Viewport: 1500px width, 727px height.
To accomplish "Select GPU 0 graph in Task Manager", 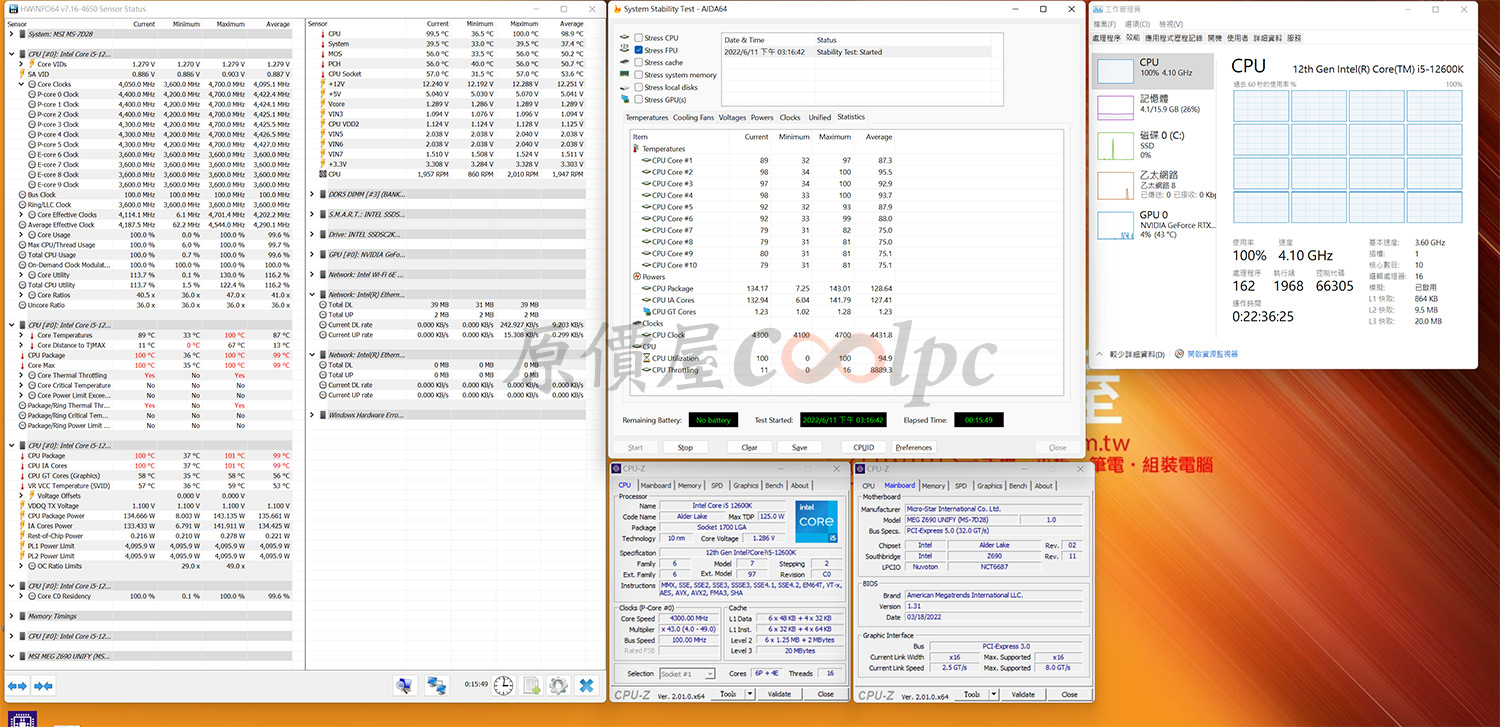I will [1116, 224].
